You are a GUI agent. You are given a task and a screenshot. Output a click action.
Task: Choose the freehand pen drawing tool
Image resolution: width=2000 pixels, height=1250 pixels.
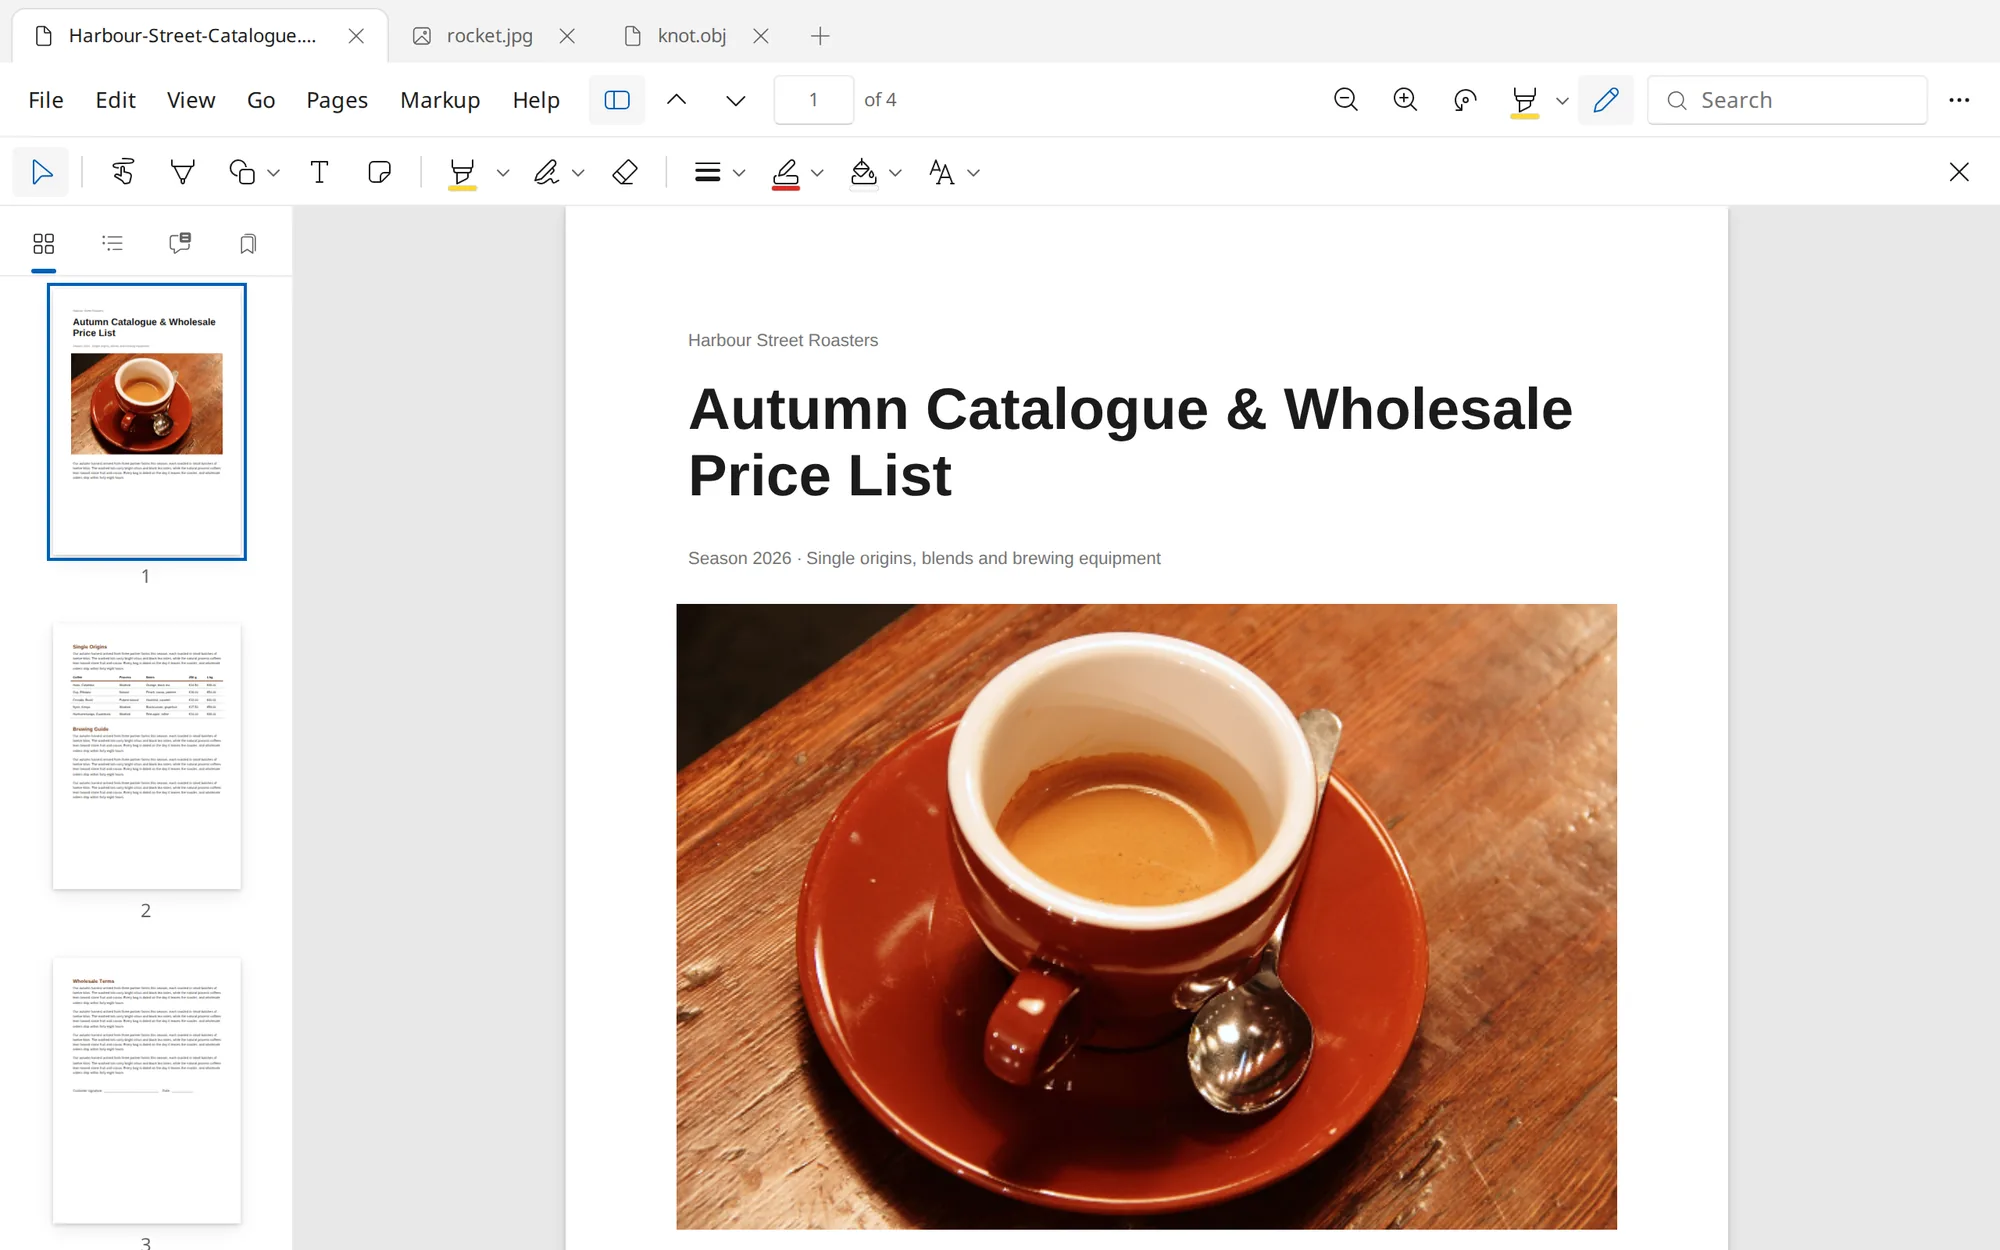546,172
